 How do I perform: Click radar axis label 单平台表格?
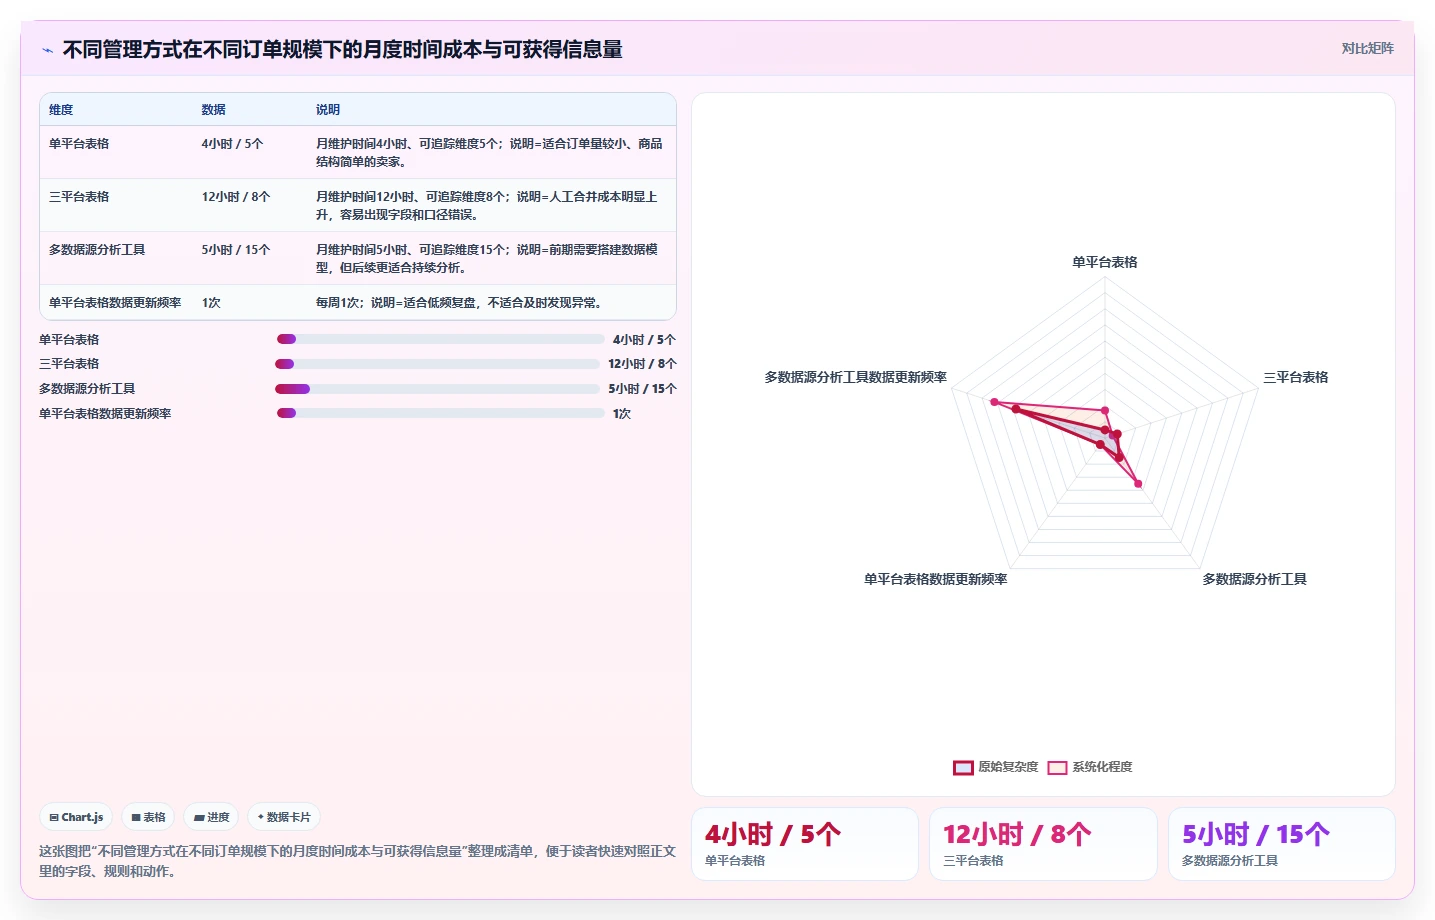click(1105, 262)
